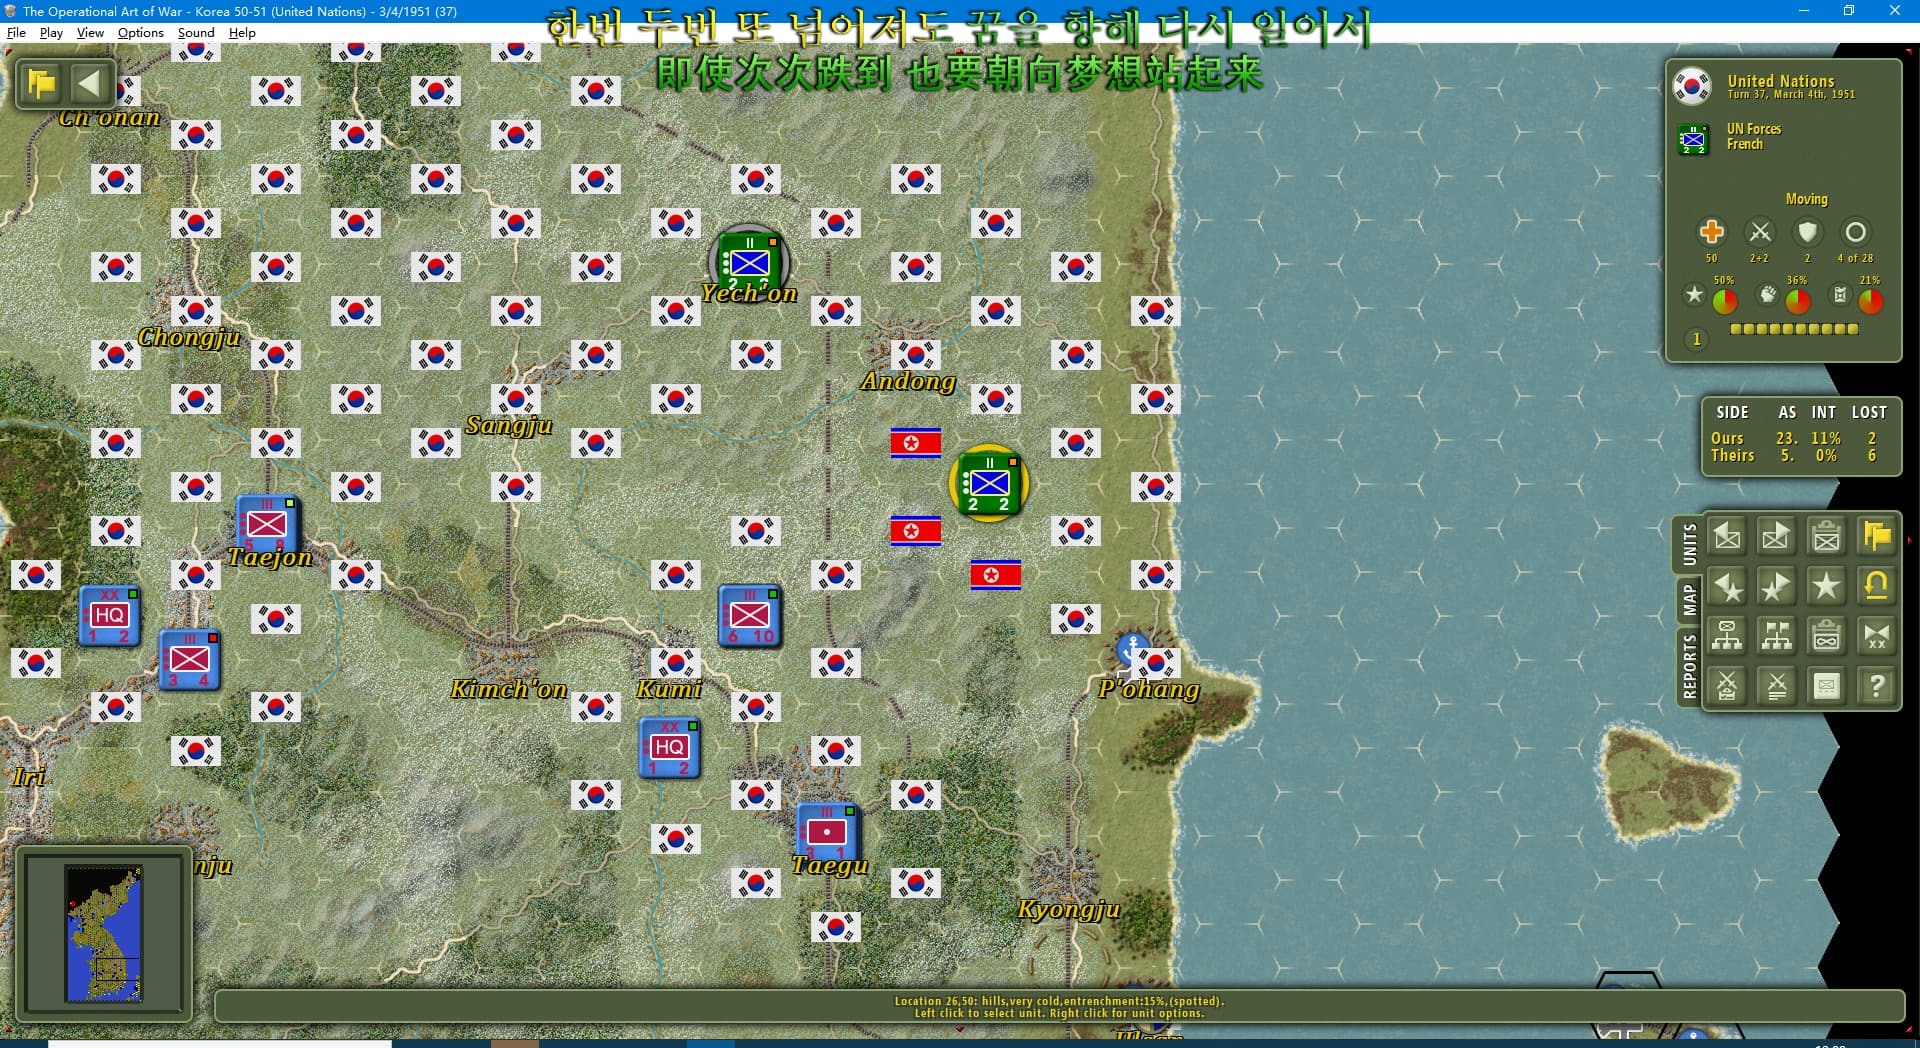Click the shield defense strength icon
1920x1048 pixels.
pos(1807,232)
